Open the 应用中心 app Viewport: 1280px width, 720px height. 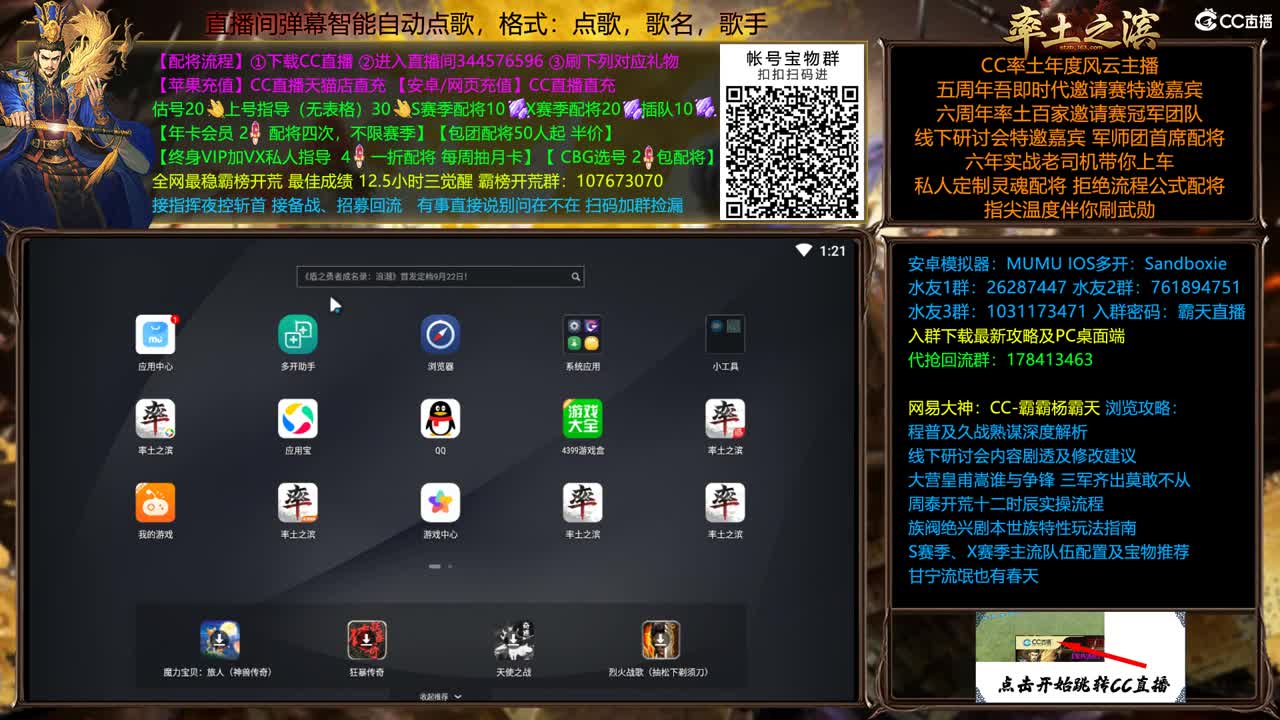pyautogui.click(x=155, y=335)
